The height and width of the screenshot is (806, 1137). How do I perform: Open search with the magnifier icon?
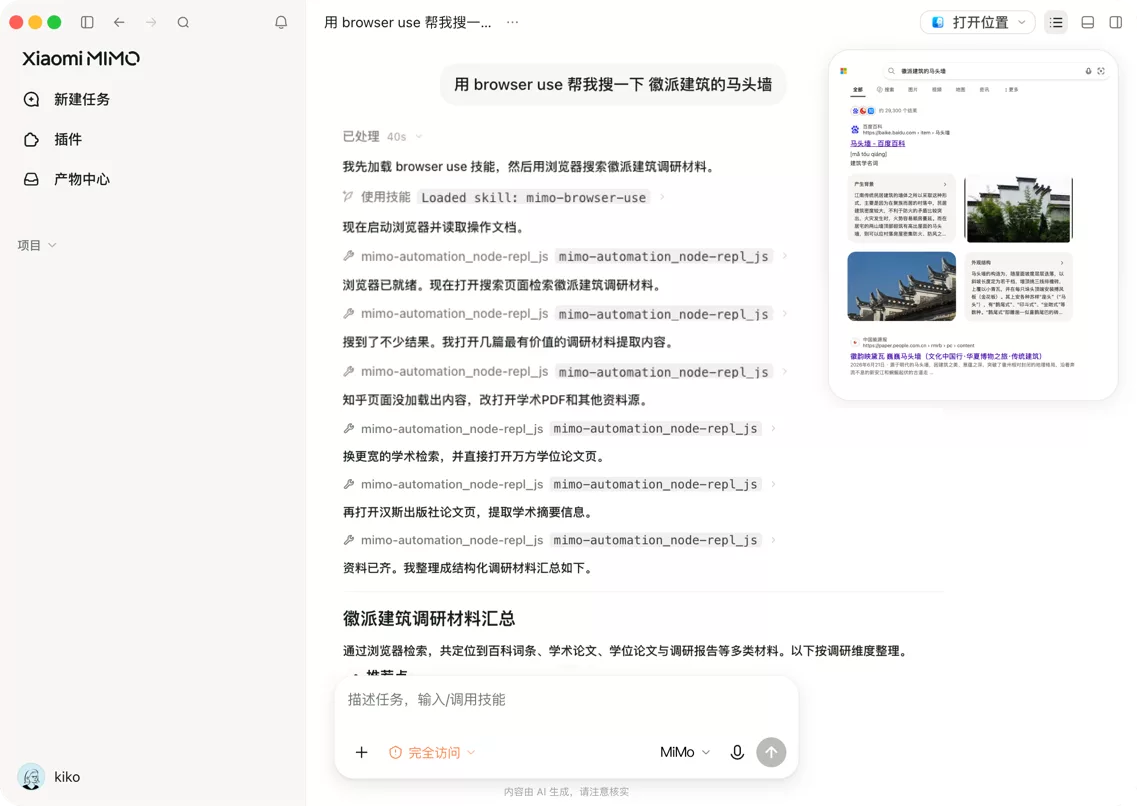coord(183,22)
